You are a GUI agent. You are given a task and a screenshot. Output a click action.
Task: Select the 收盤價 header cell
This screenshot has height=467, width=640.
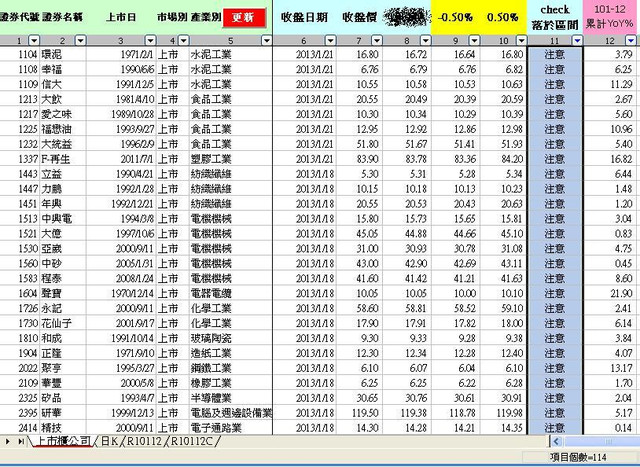point(359,17)
